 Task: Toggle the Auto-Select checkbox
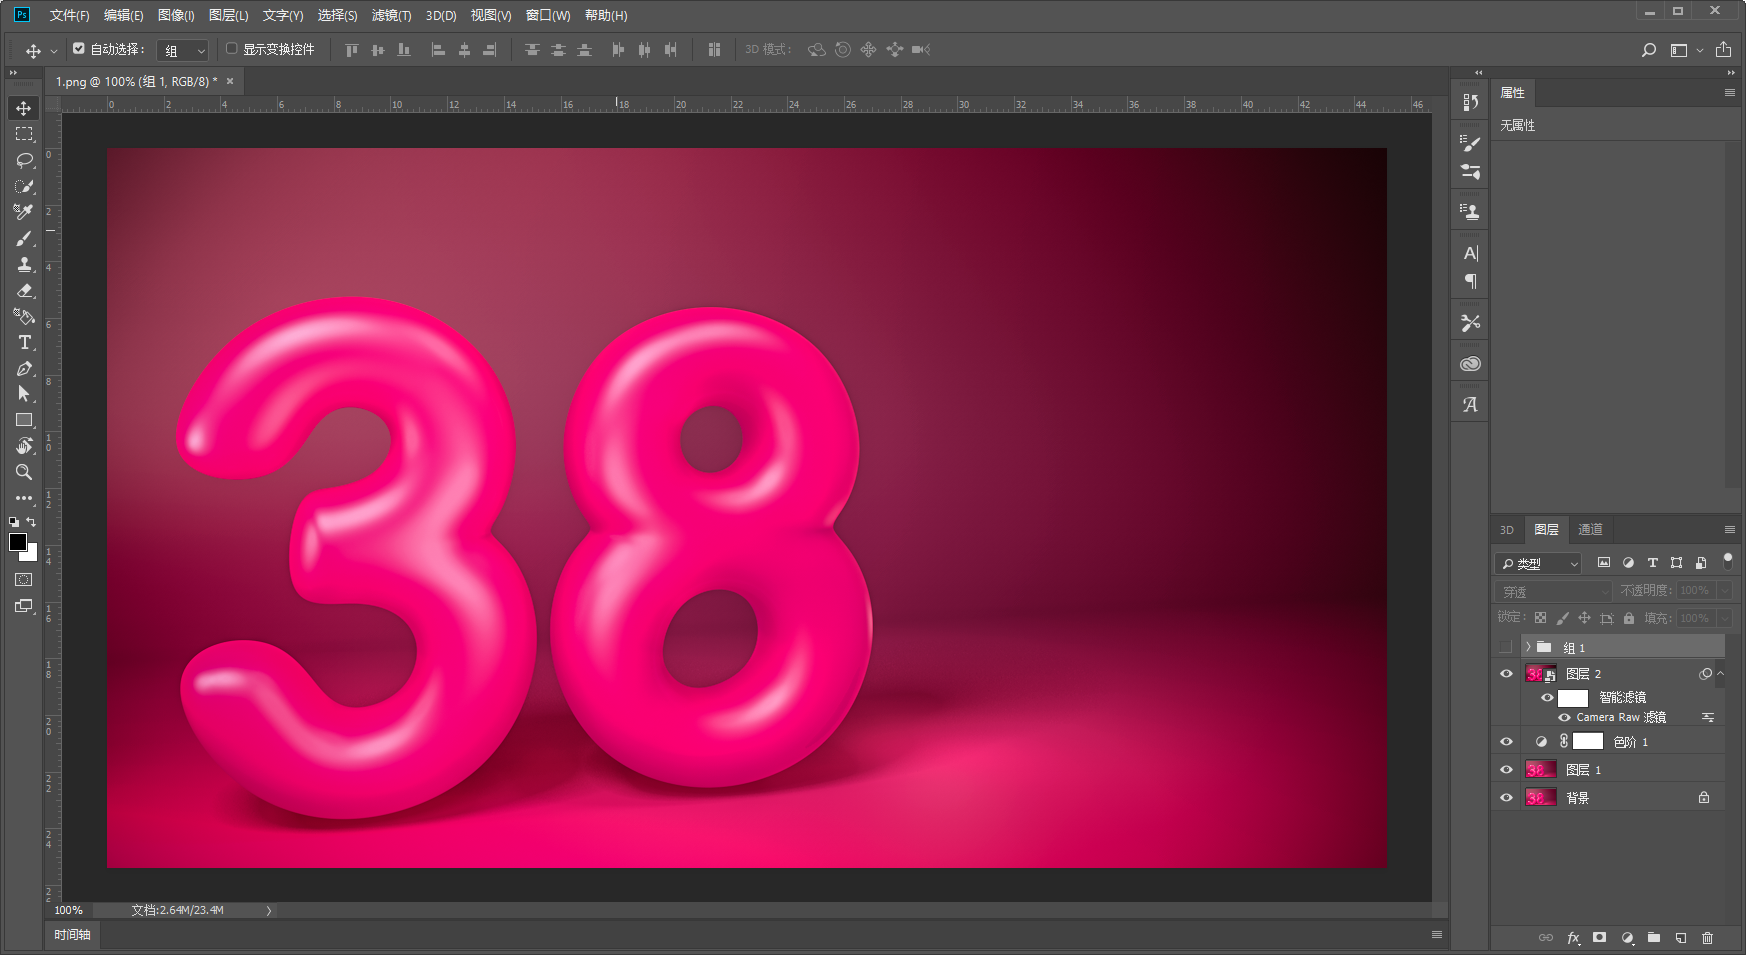coord(79,48)
